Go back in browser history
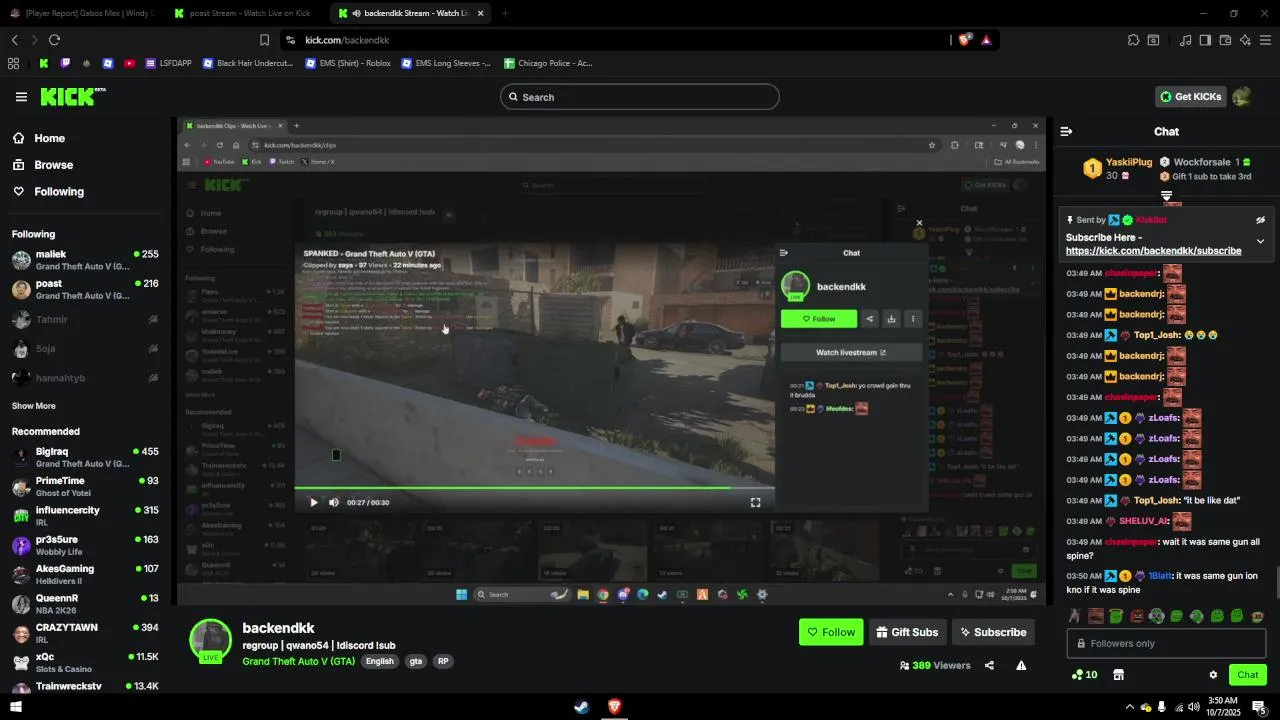The width and height of the screenshot is (1280, 720). click(14, 40)
